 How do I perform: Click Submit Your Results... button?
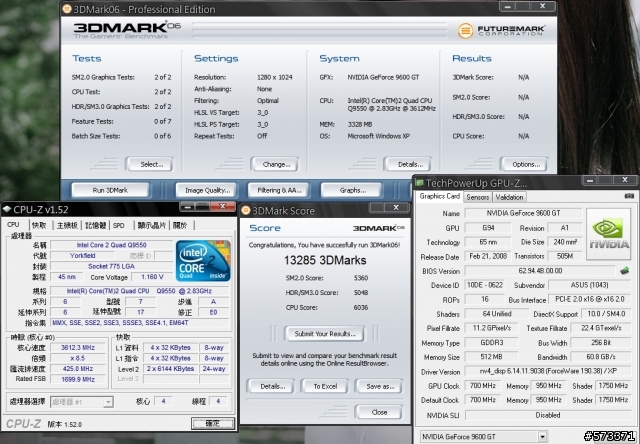325,334
